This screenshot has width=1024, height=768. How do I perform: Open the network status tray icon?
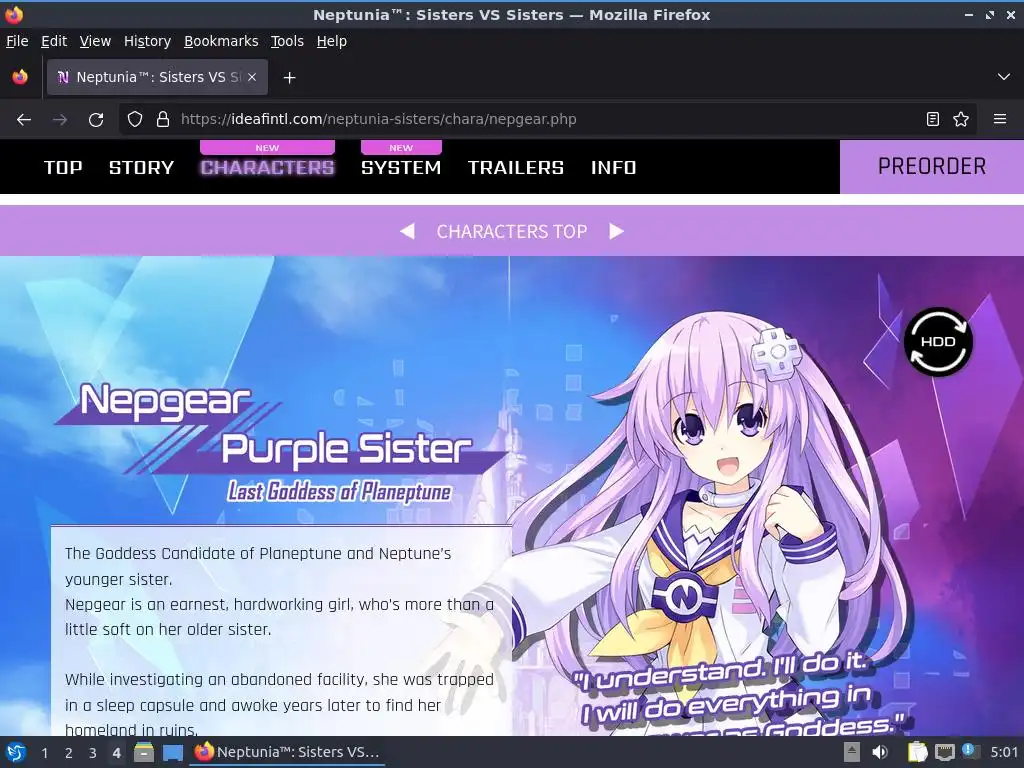click(x=944, y=752)
